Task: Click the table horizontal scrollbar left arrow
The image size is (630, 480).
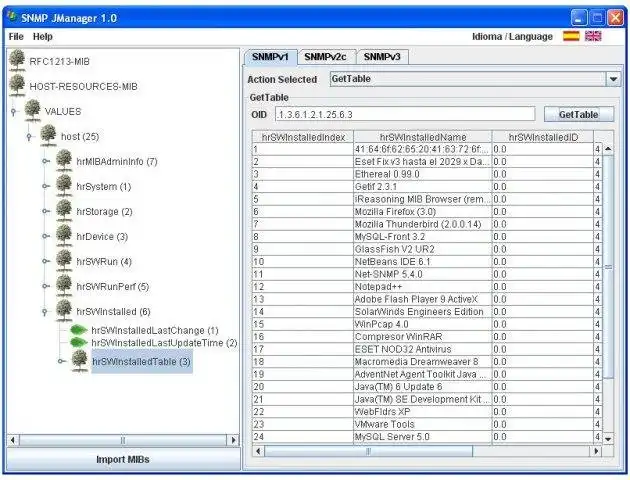Action: tap(258, 451)
